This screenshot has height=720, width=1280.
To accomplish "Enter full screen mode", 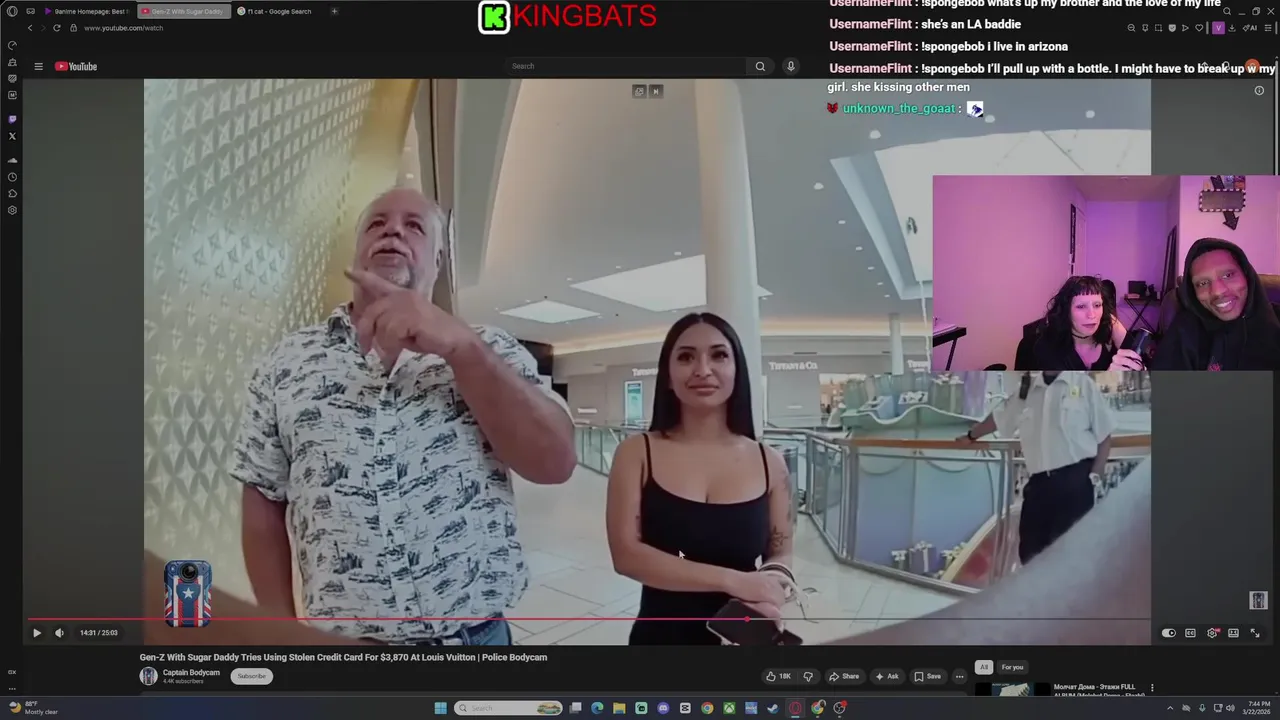I will coord(1255,633).
